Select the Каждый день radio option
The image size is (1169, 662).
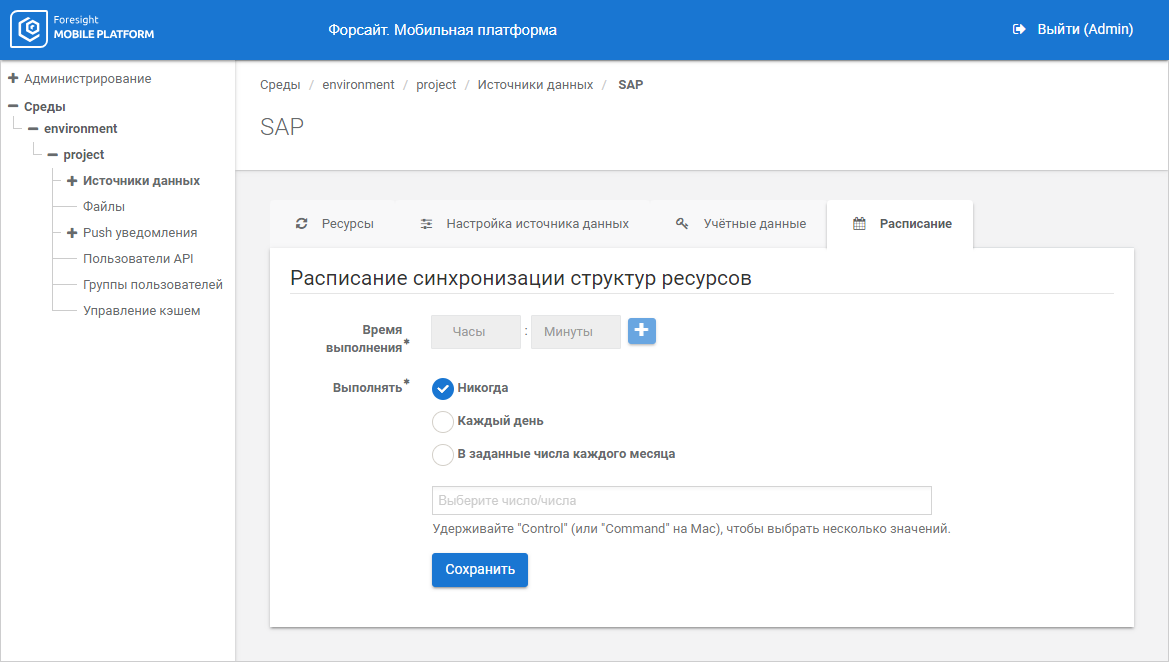tap(443, 421)
